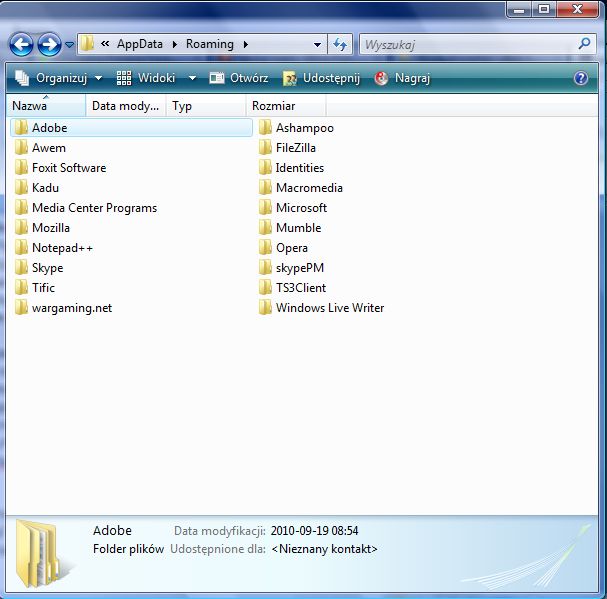Open Help via question mark icon
The width and height of the screenshot is (607, 599).
point(581,78)
